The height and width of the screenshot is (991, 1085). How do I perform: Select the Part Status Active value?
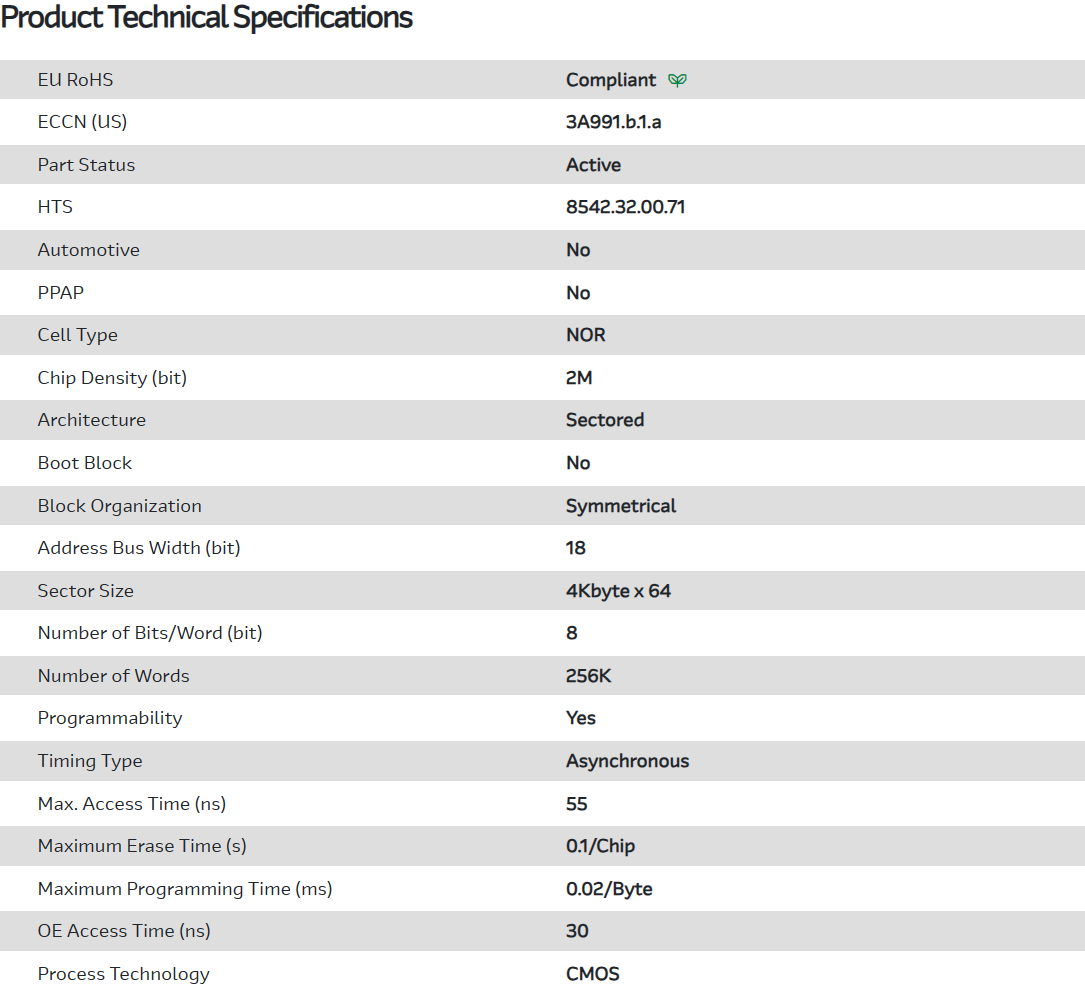593,165
